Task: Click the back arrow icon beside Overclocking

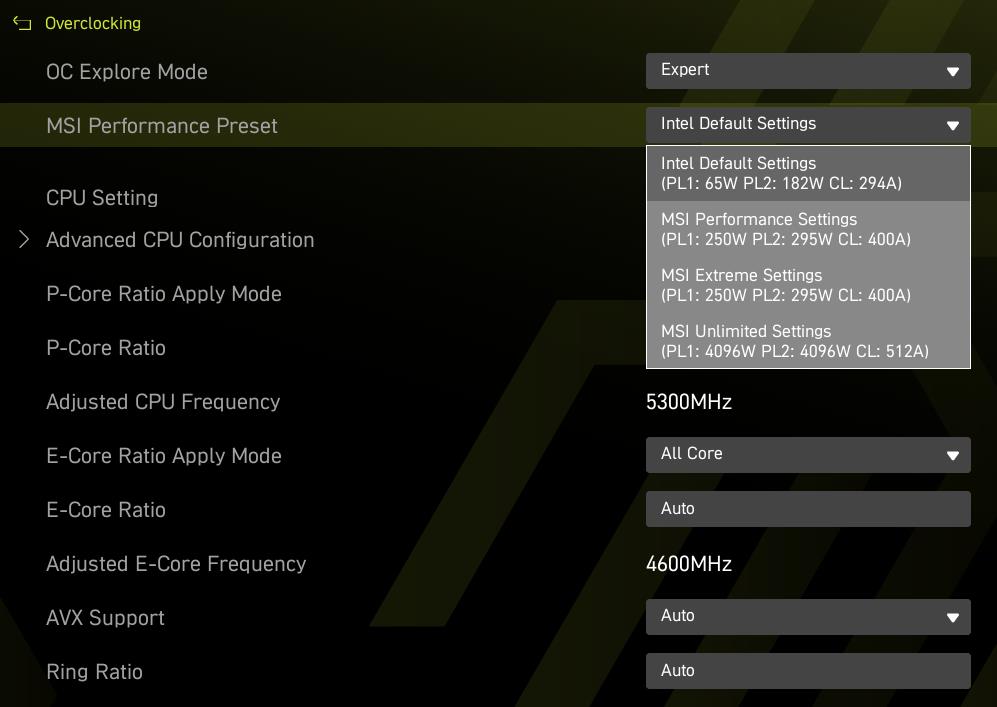Action: pos(22,24)
